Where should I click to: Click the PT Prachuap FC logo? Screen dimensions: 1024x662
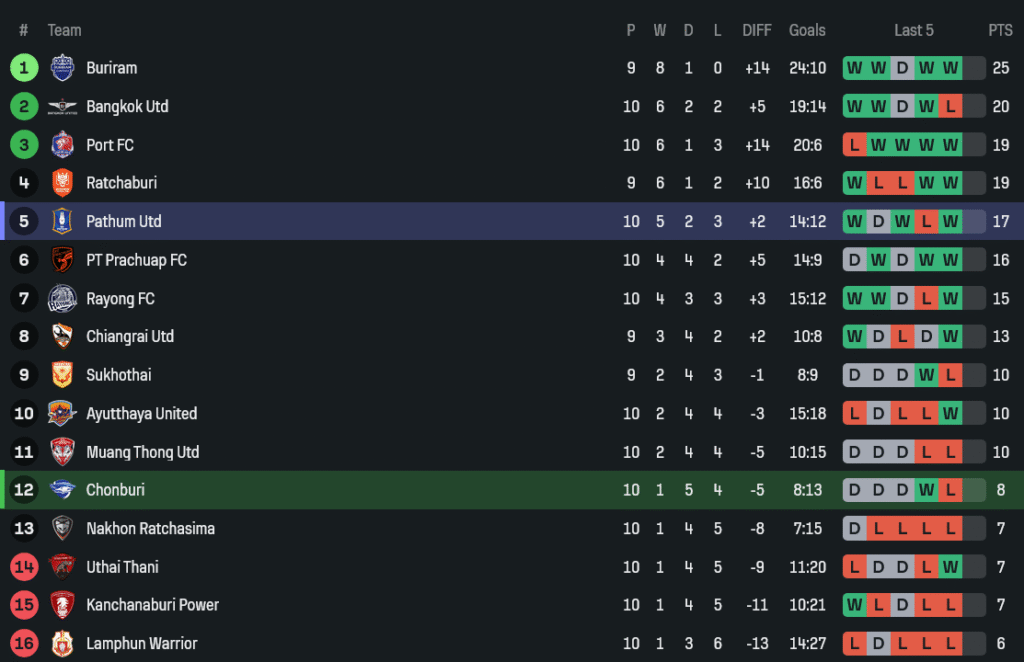(63, 260)
